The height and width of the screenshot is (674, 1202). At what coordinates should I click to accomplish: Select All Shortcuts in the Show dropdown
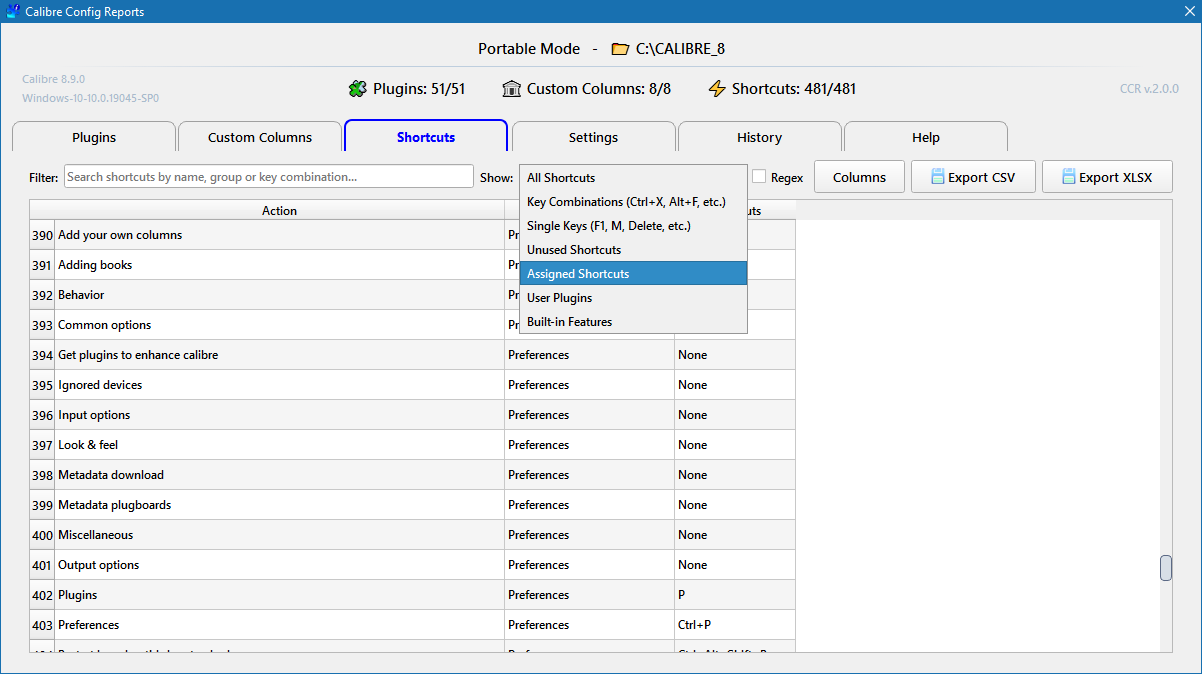(x=633, y=178)
